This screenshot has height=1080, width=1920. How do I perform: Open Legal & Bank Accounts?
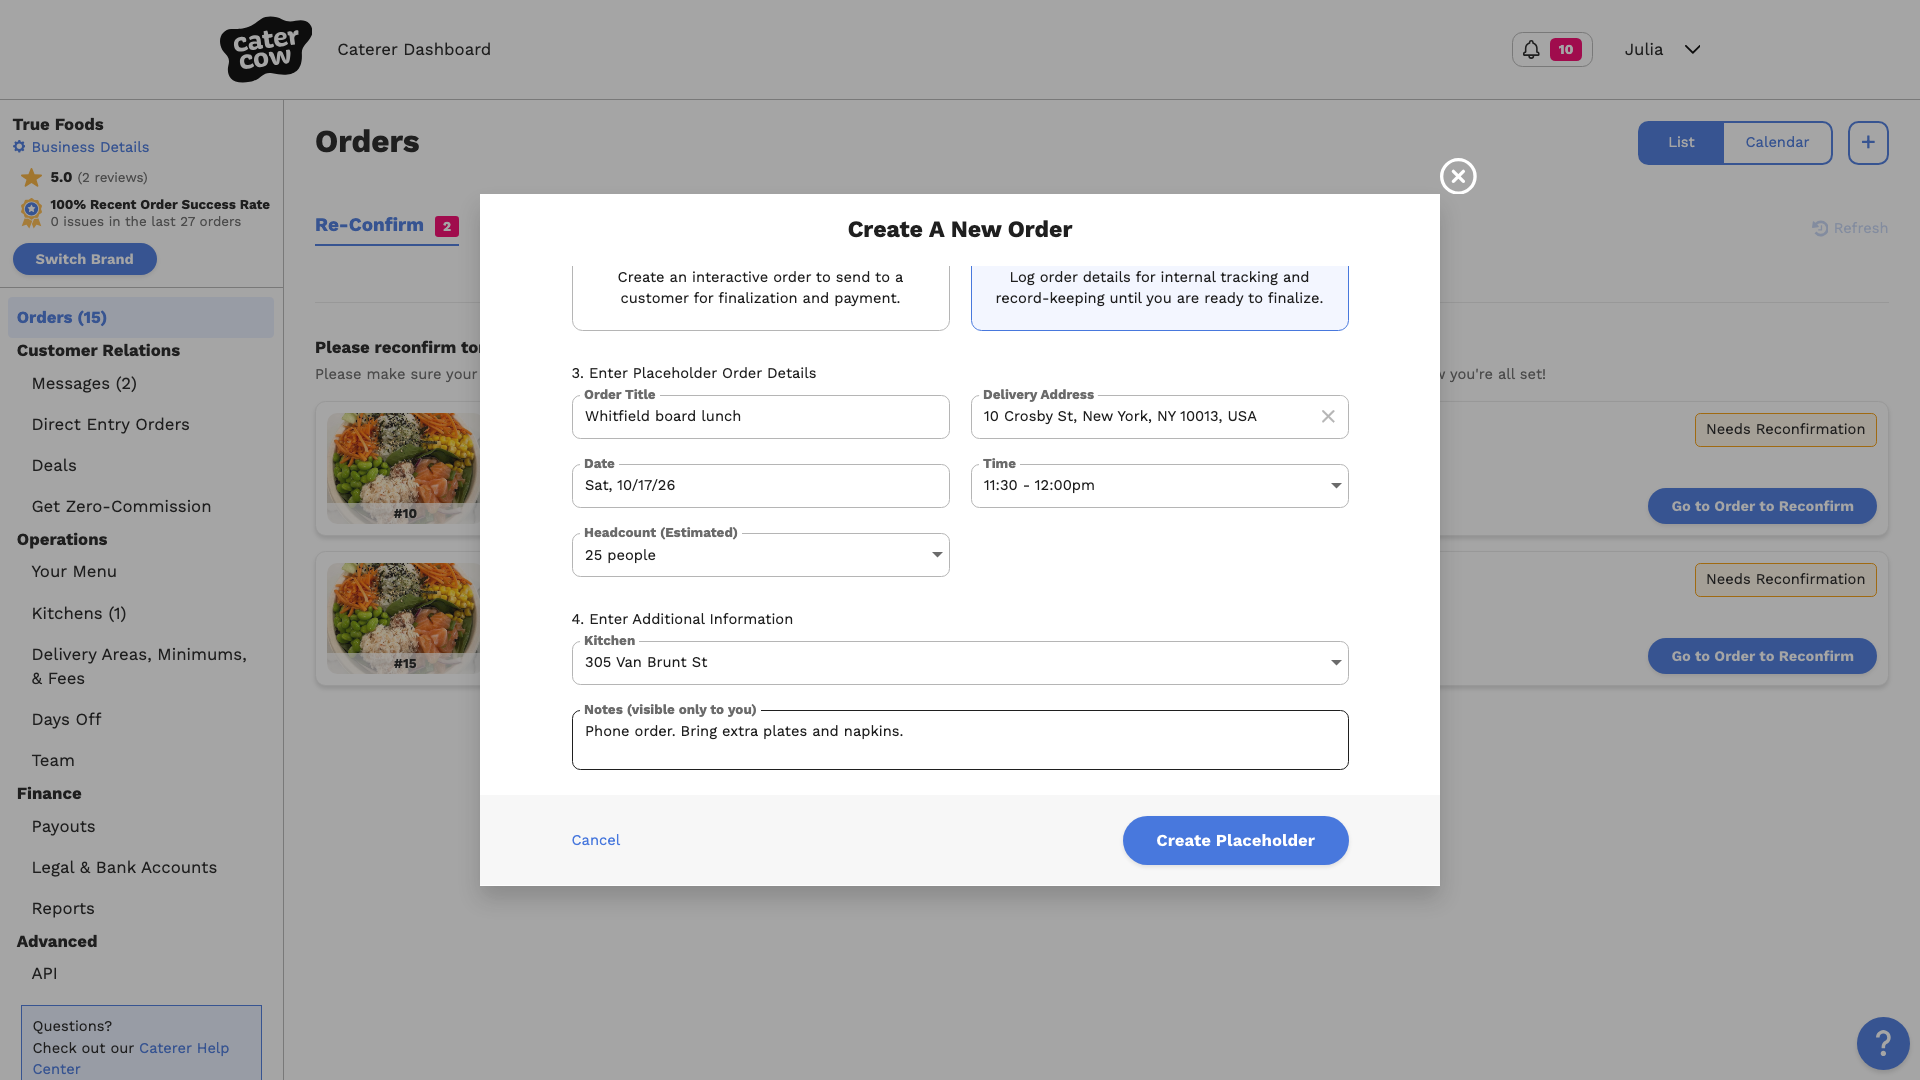pyautogui.click(x=124, y=868)
